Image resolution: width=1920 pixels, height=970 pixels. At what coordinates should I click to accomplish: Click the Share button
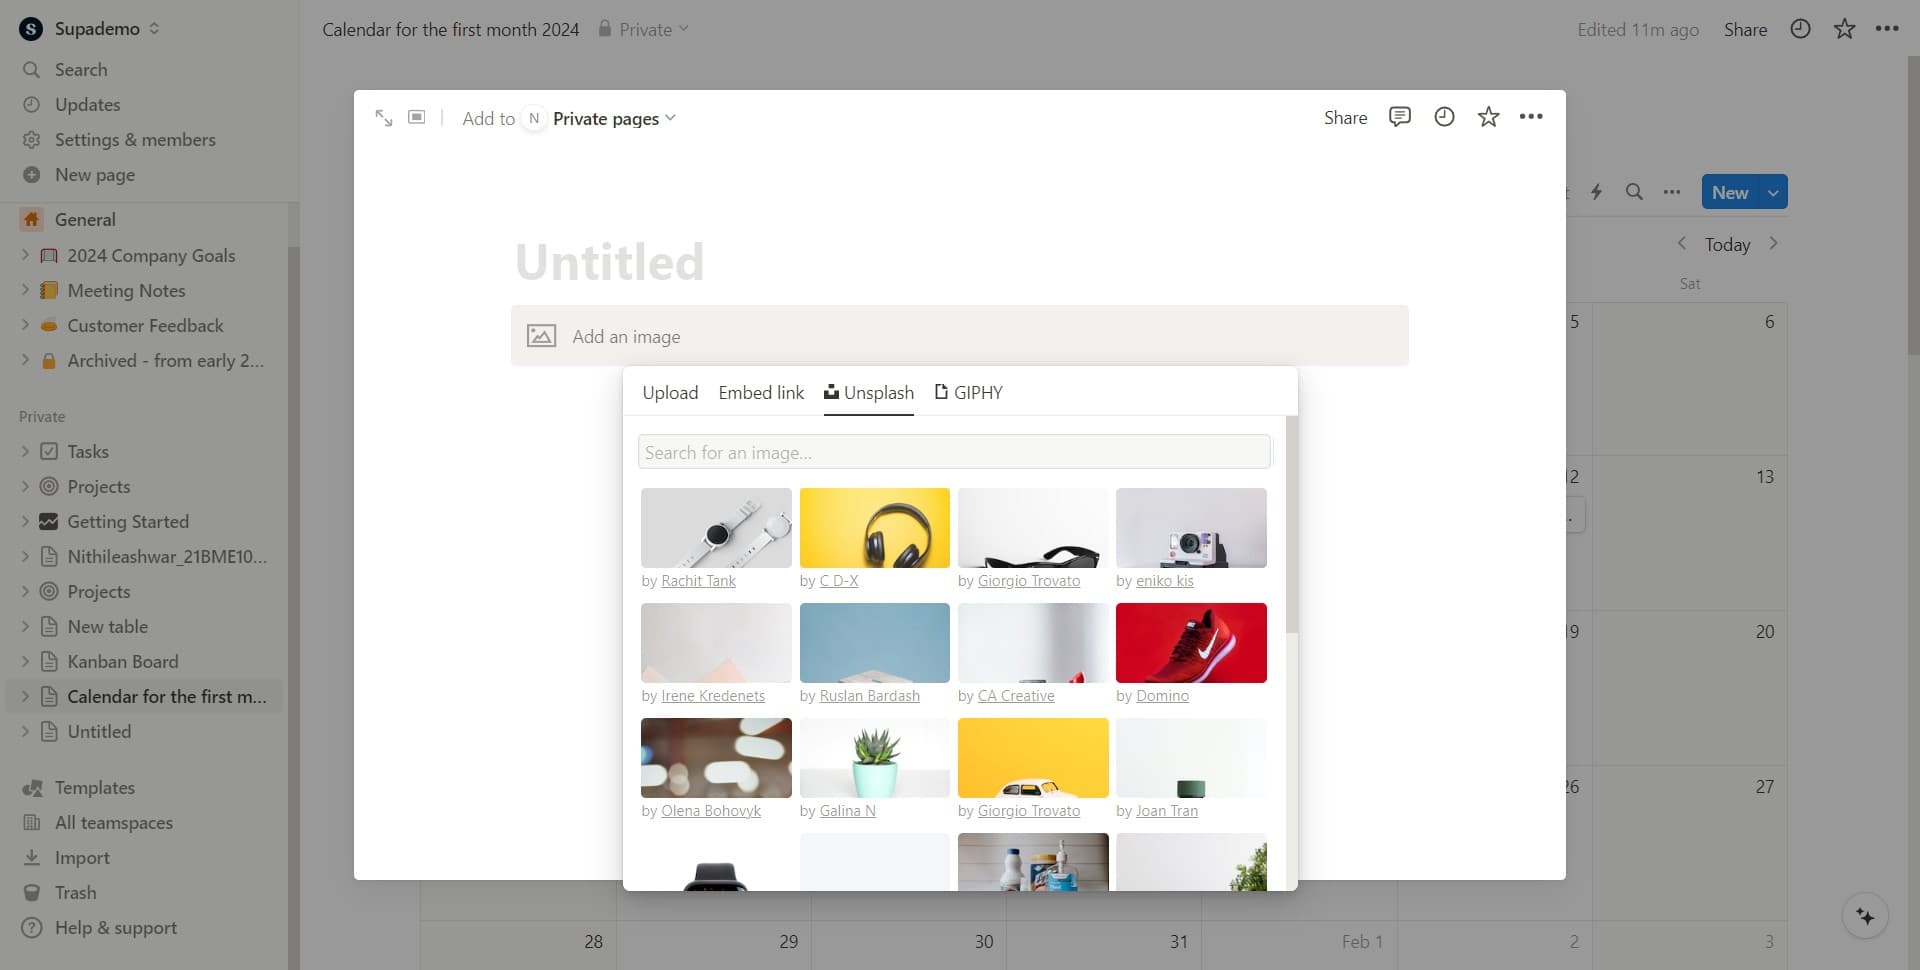click(1345, 117)
